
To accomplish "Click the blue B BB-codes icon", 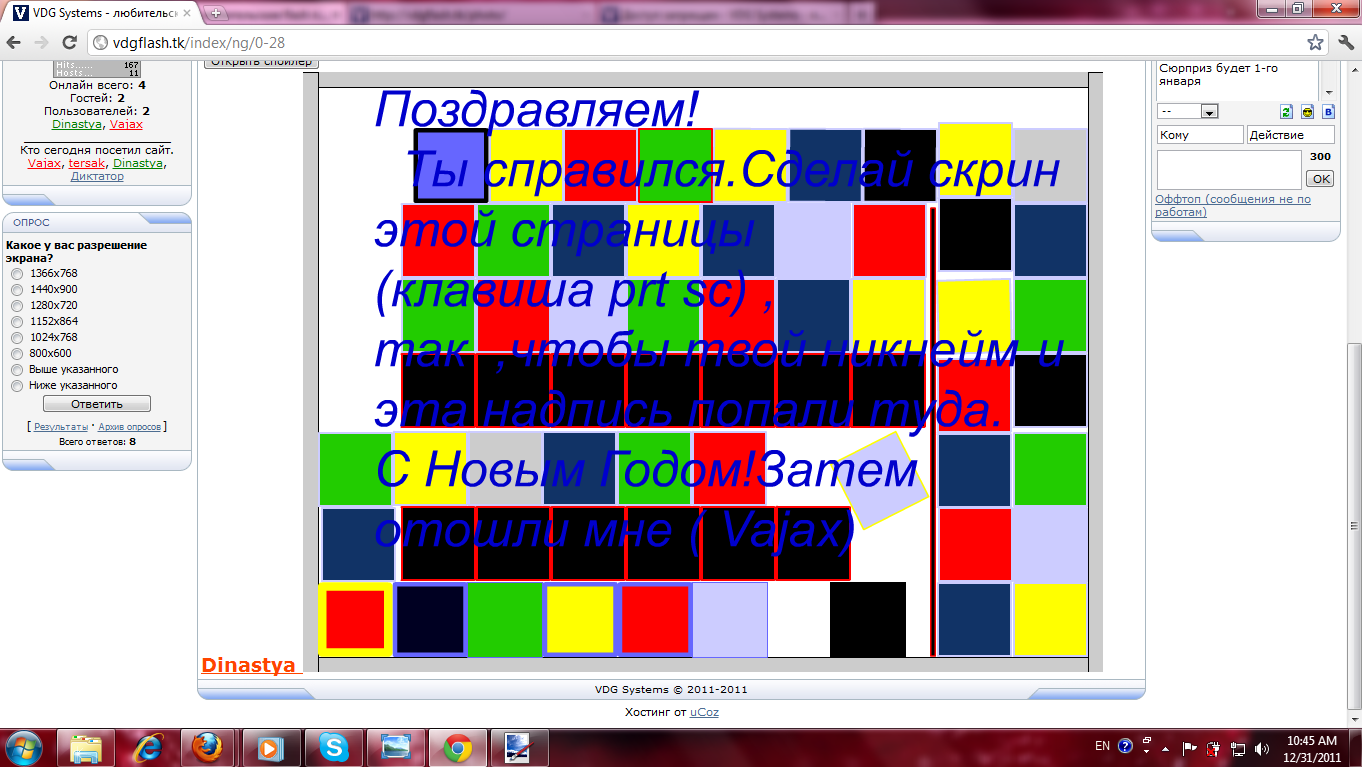I will click(1328, 112).
